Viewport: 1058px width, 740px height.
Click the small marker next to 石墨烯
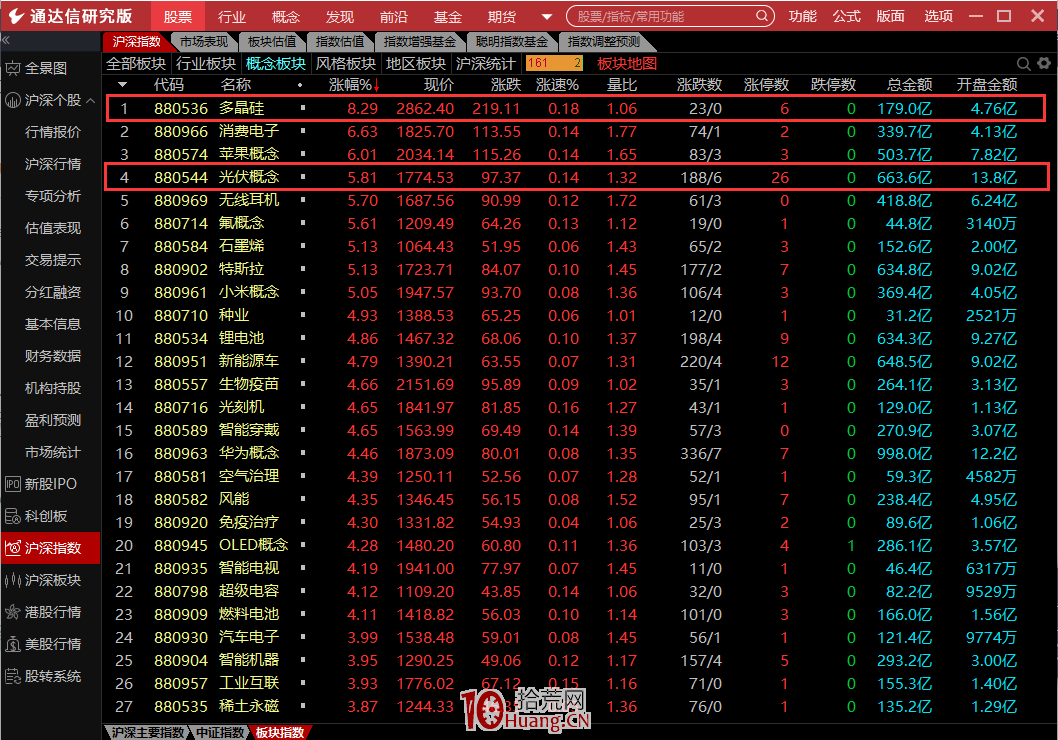303,246
